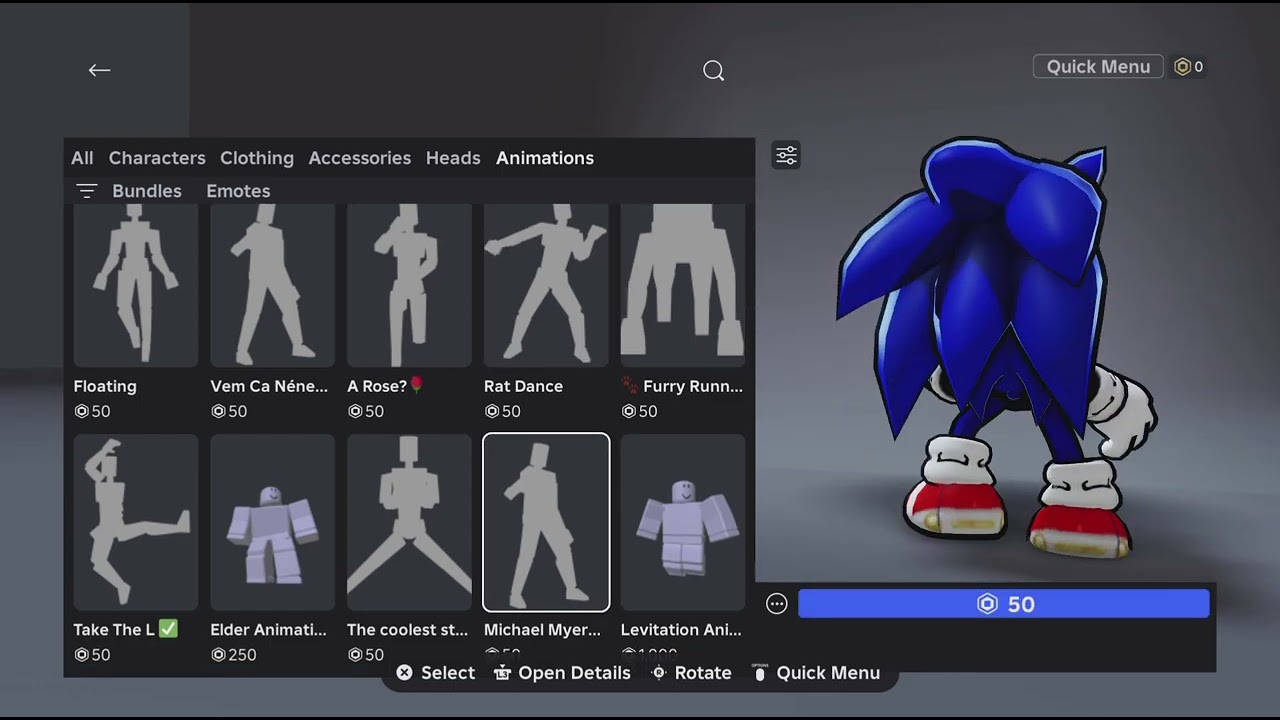Open the Quick Menu button at top
Image resolution: width=1280 pixels, height=720 pixels.
point(1098,67)
